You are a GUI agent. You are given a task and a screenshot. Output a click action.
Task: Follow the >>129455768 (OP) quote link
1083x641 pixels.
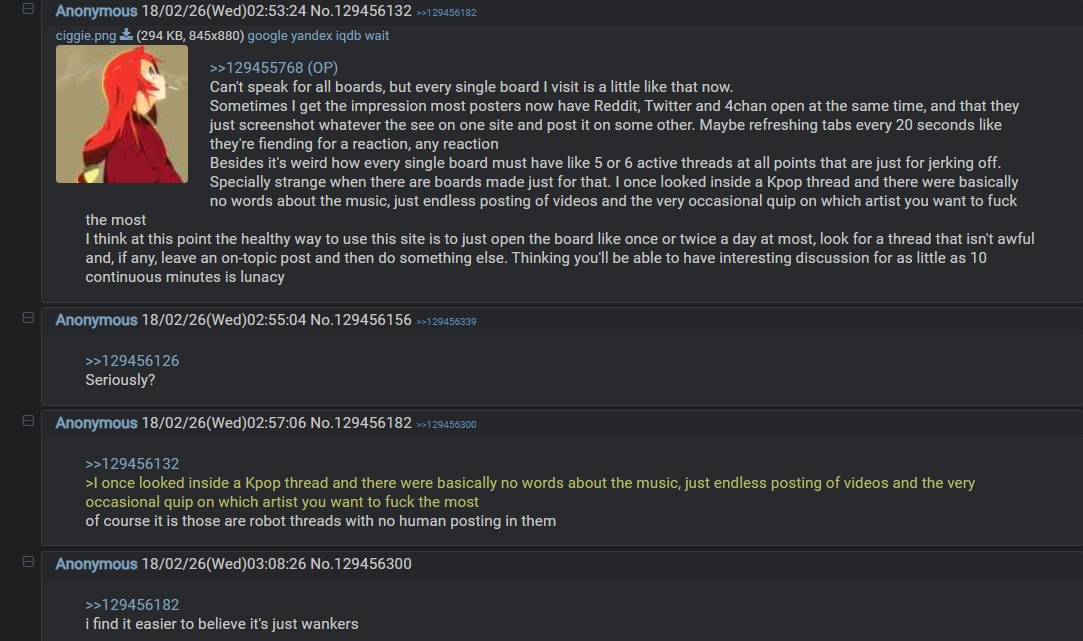point(274,68)
